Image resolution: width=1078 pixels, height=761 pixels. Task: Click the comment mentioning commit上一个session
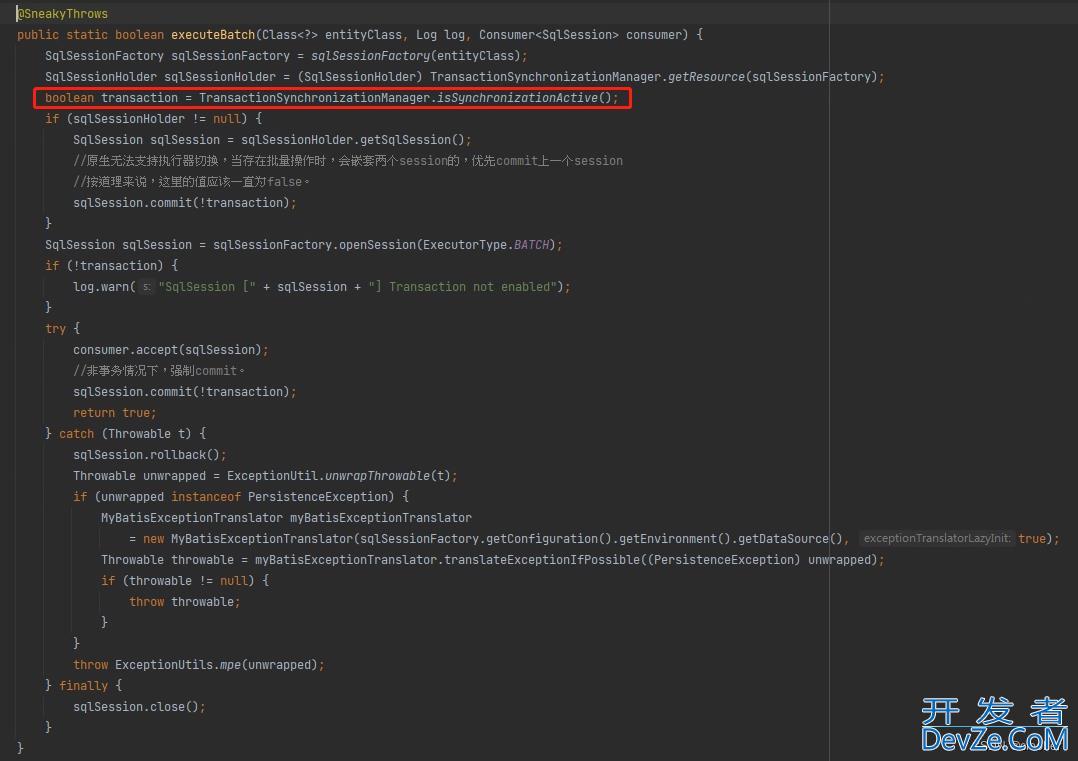[348, 161]
